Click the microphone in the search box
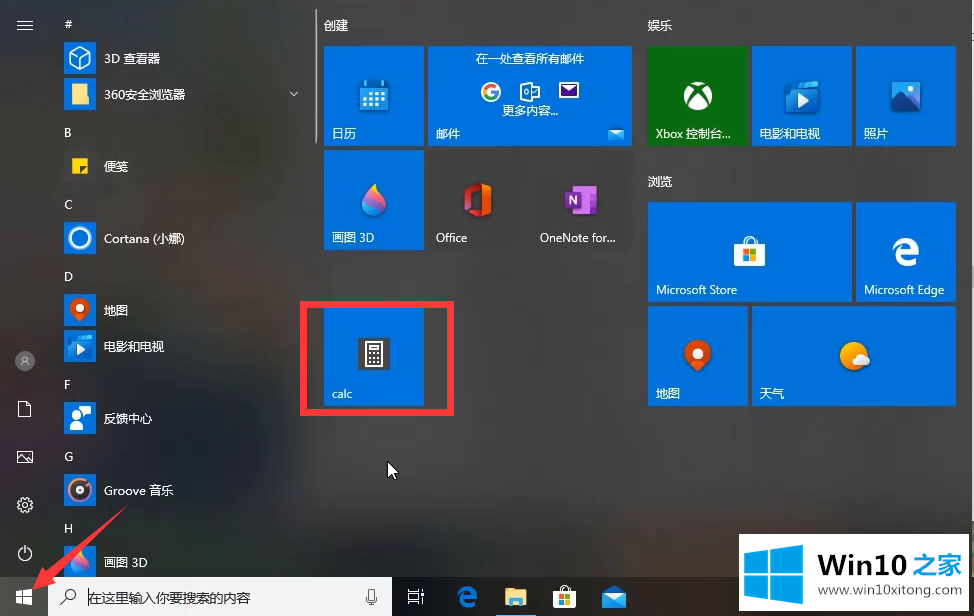Image resolution: width=974 pixels, height=616 pixels. click(371, 597)
